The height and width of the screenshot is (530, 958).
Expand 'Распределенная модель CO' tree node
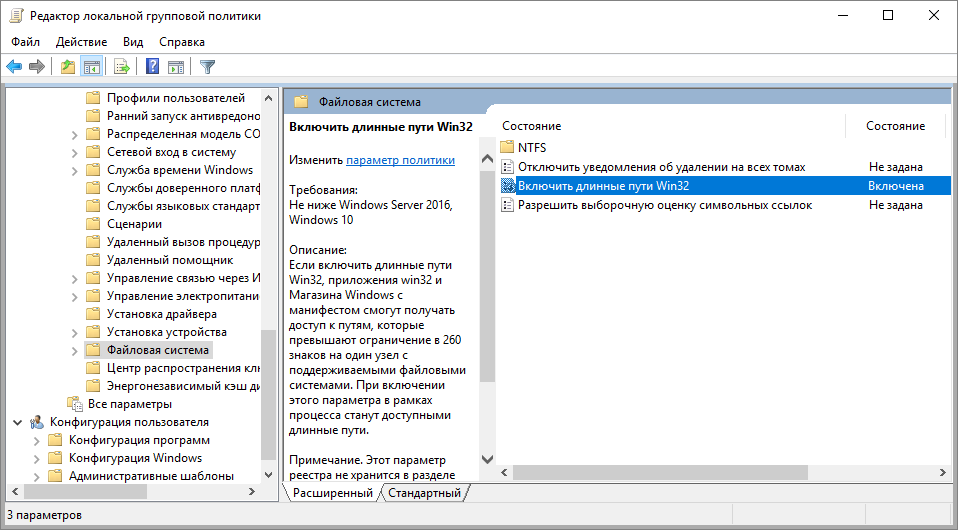75,134
